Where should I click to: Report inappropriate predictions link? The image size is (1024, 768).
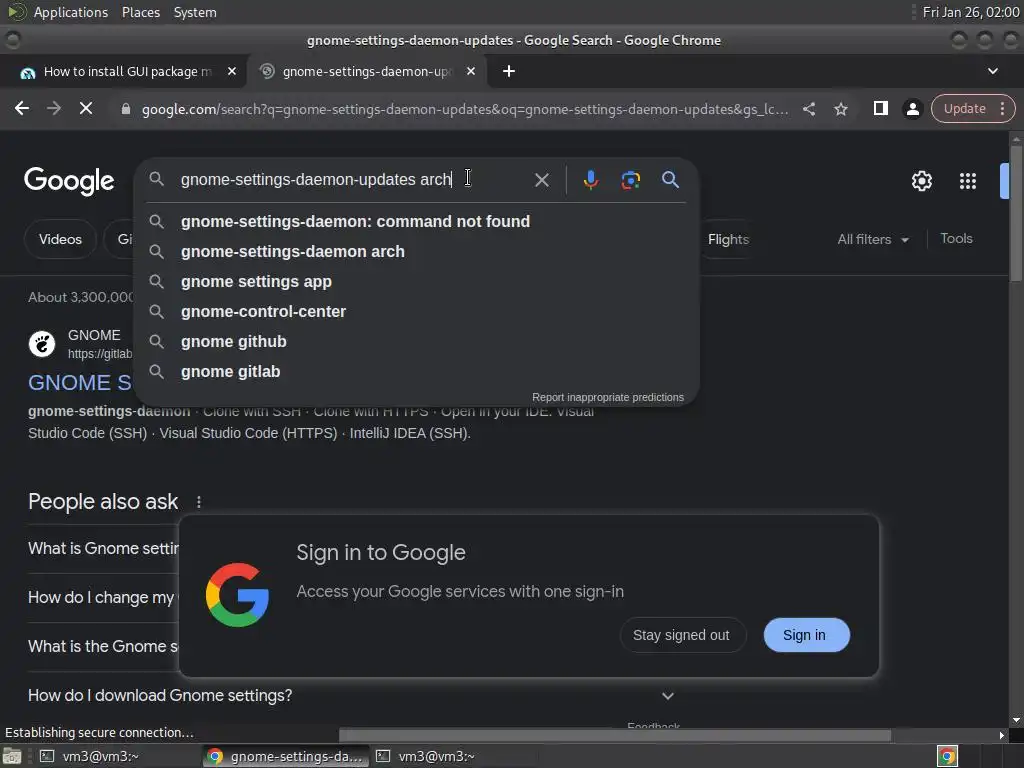click(x=607, y=397)
